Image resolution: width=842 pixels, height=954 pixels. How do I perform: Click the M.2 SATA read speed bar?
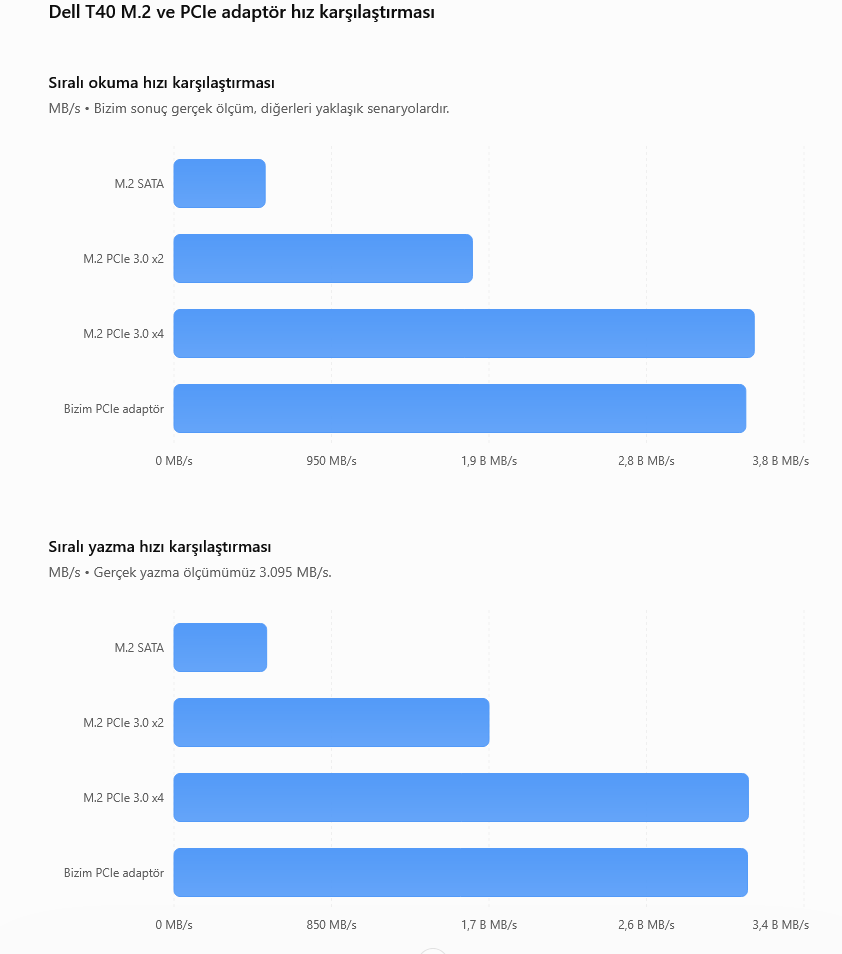pyautogui.click(x=220, y=184)
